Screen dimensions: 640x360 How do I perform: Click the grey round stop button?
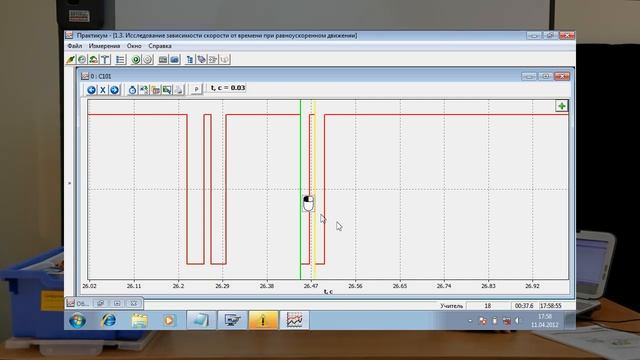tap(147, 60)
